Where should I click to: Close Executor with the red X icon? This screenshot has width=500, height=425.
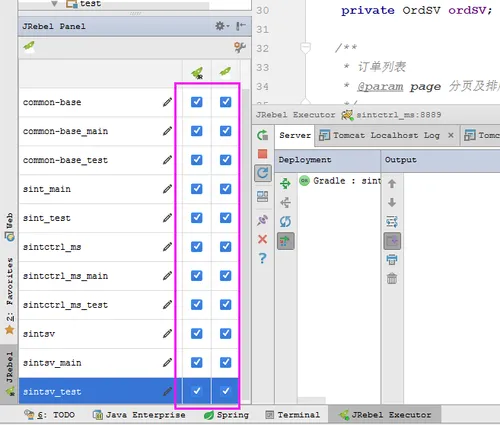263,239
